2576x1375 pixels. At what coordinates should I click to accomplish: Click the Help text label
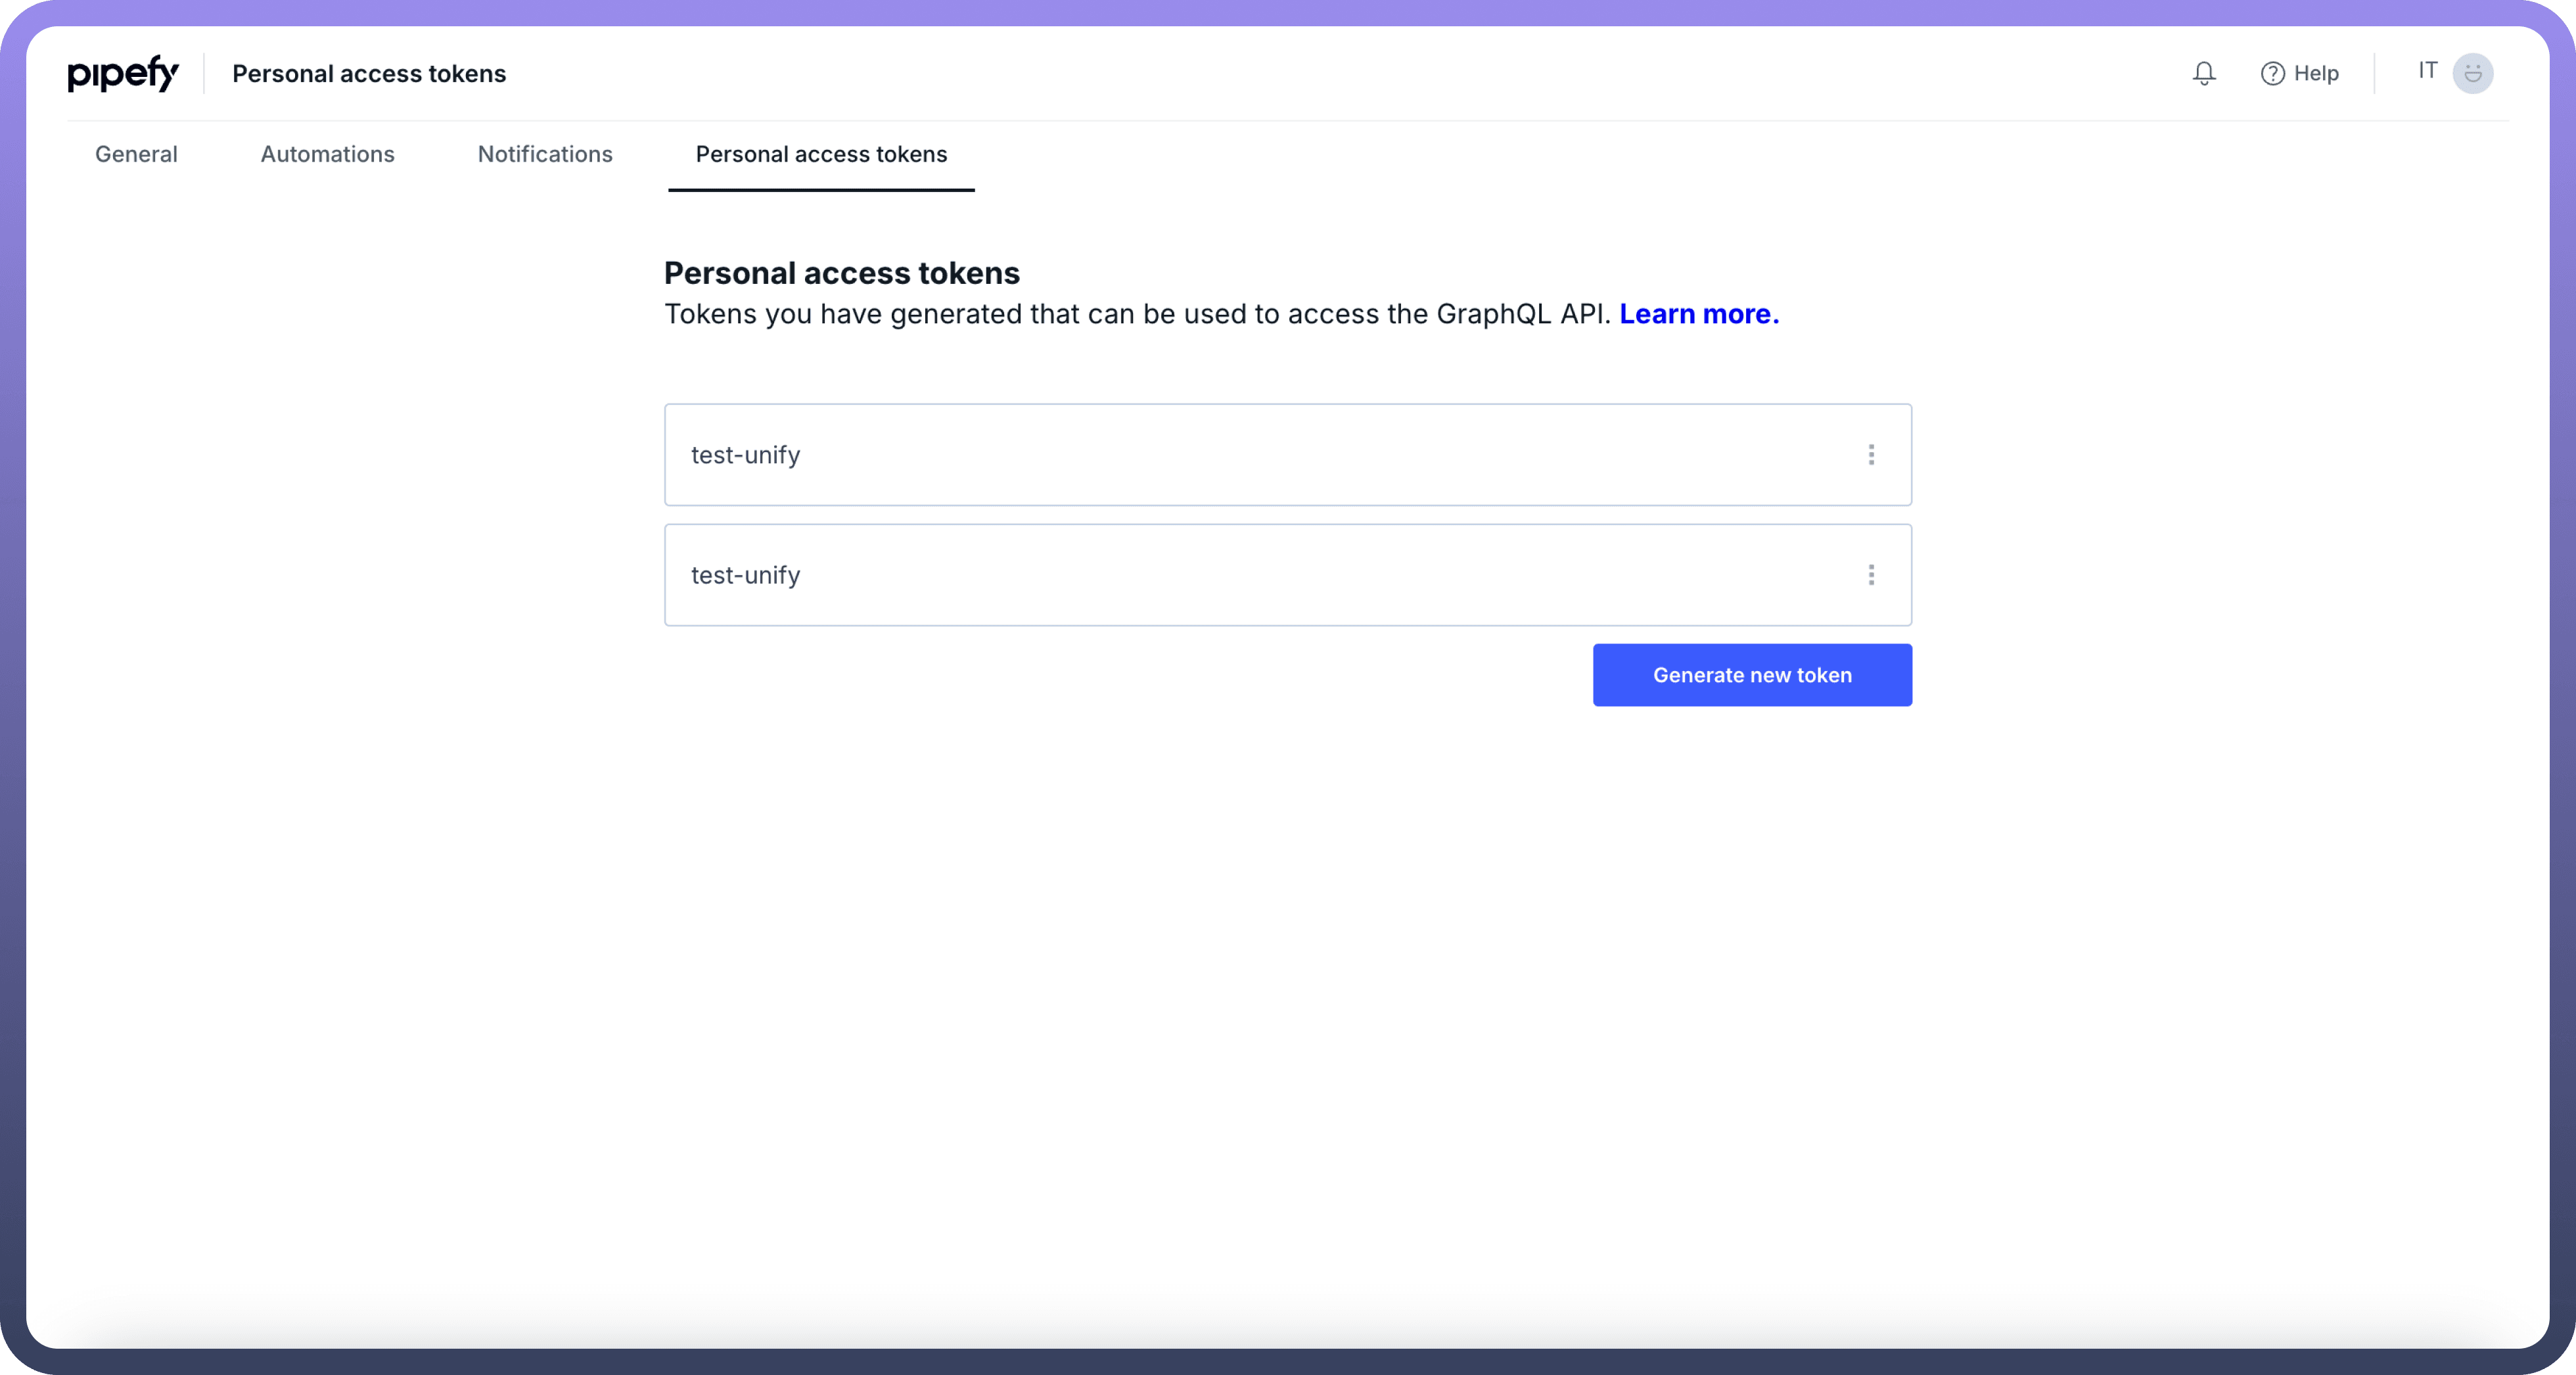(x=2316, y=74)
